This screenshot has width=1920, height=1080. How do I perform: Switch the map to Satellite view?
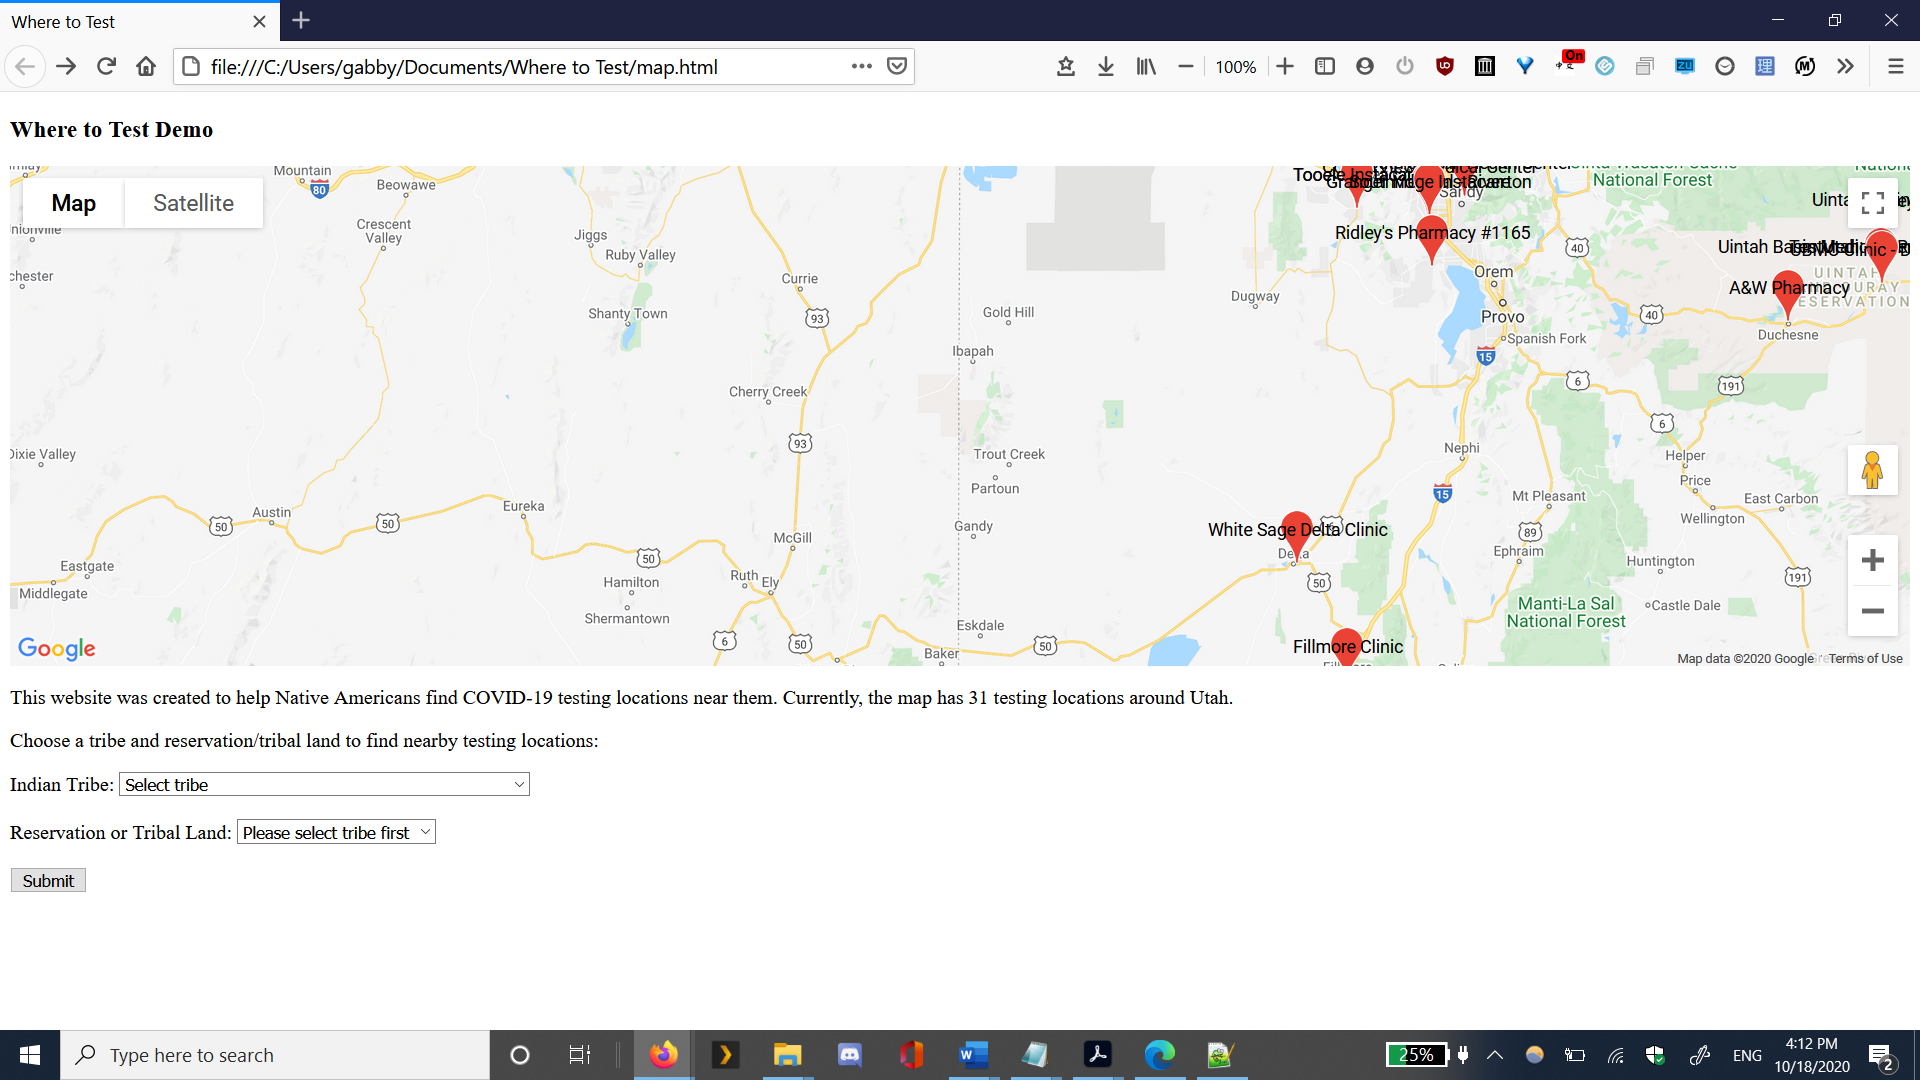click(x=193, y=203)
